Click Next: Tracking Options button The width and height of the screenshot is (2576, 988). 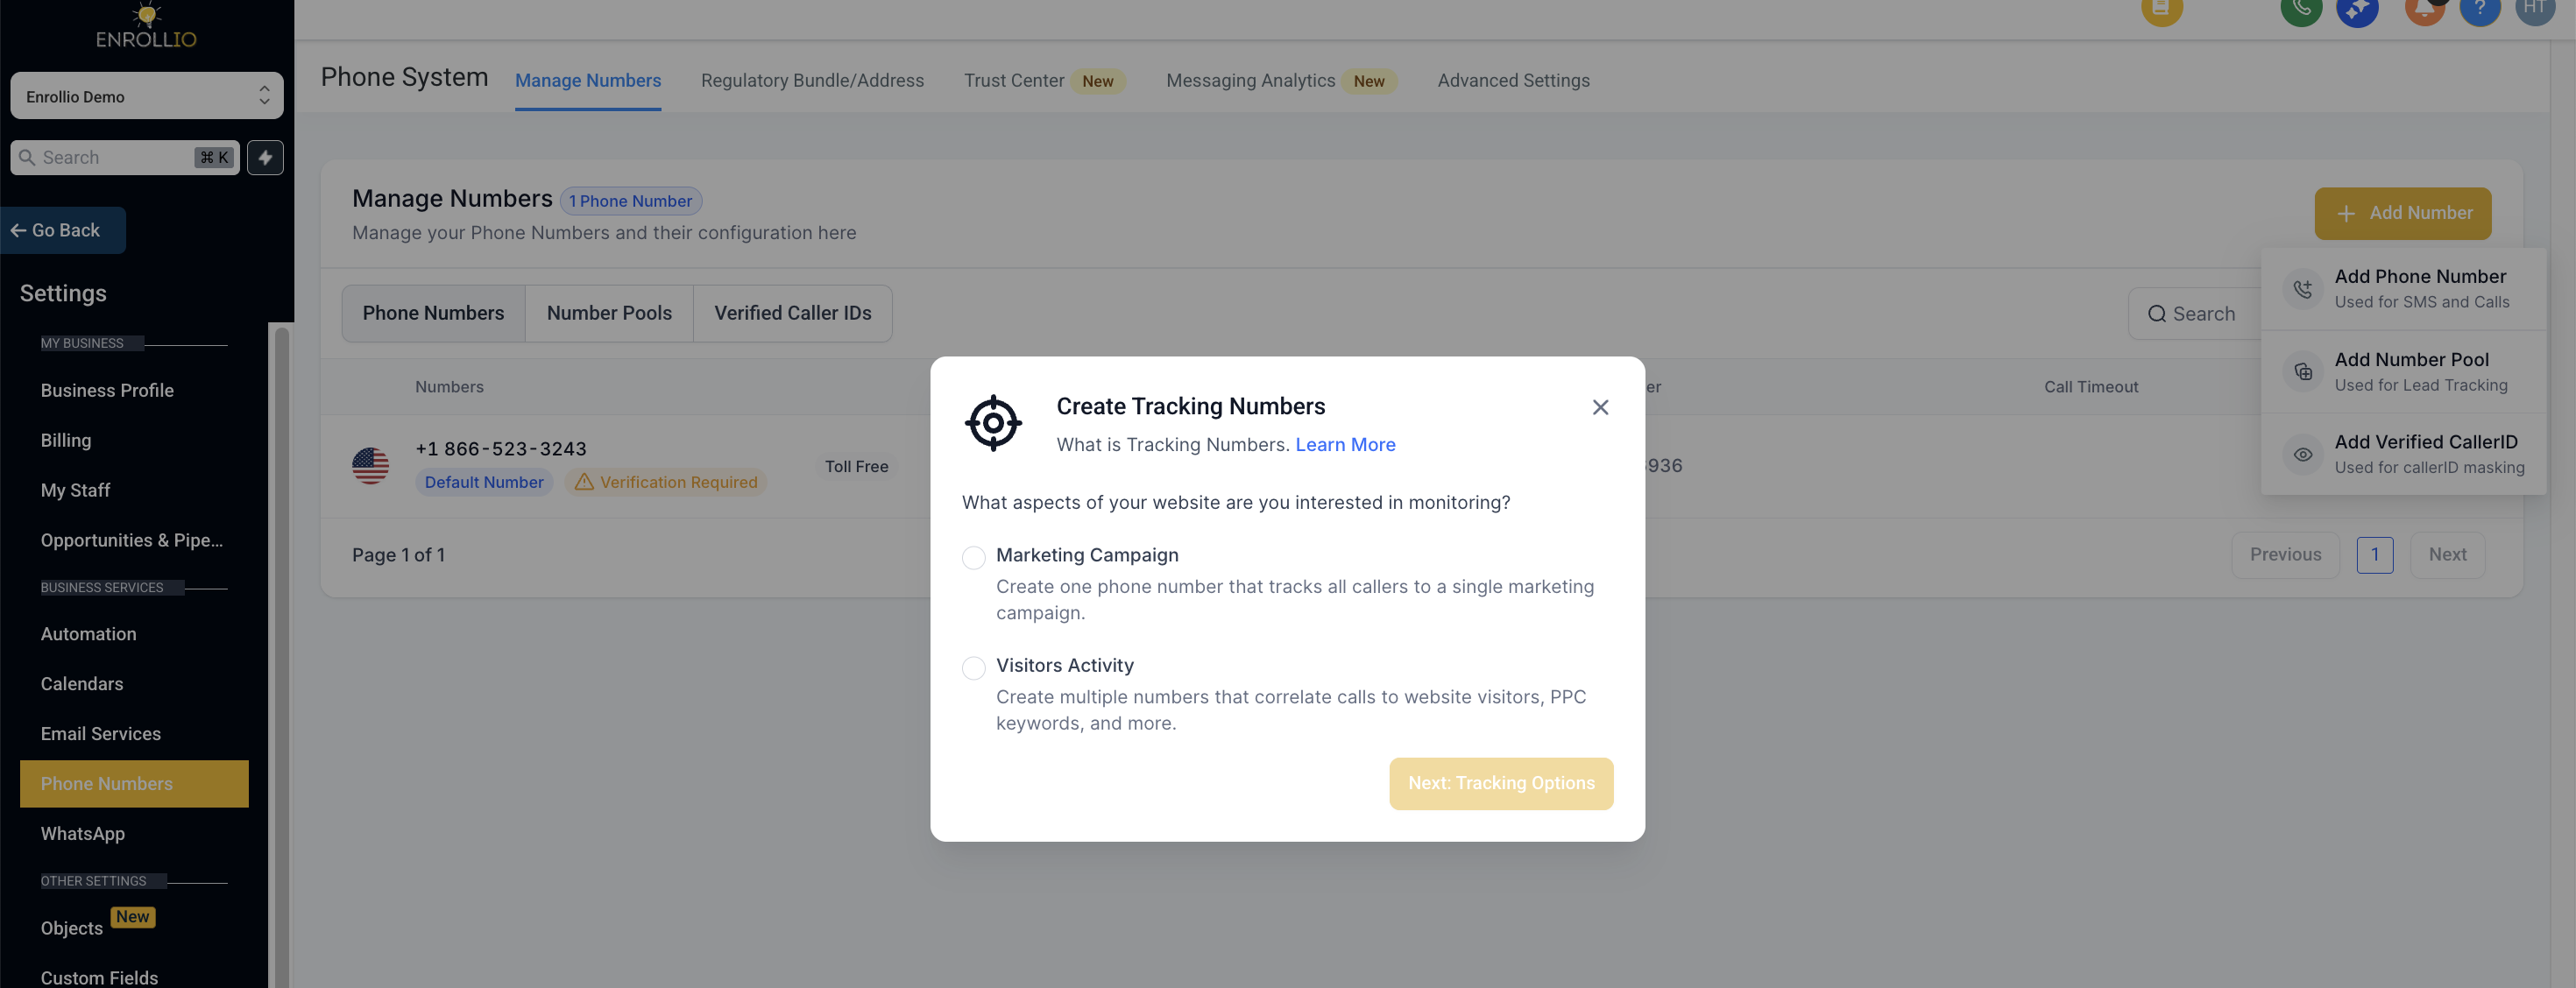point(1500,783)
